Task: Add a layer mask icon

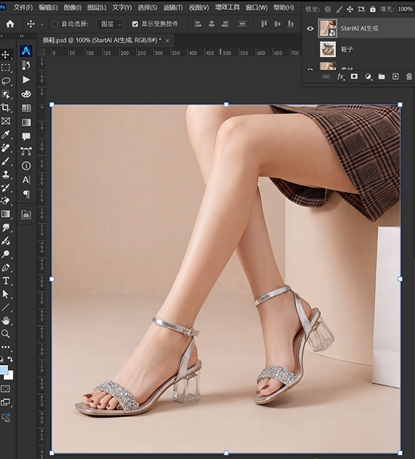Action: point(354,77)
